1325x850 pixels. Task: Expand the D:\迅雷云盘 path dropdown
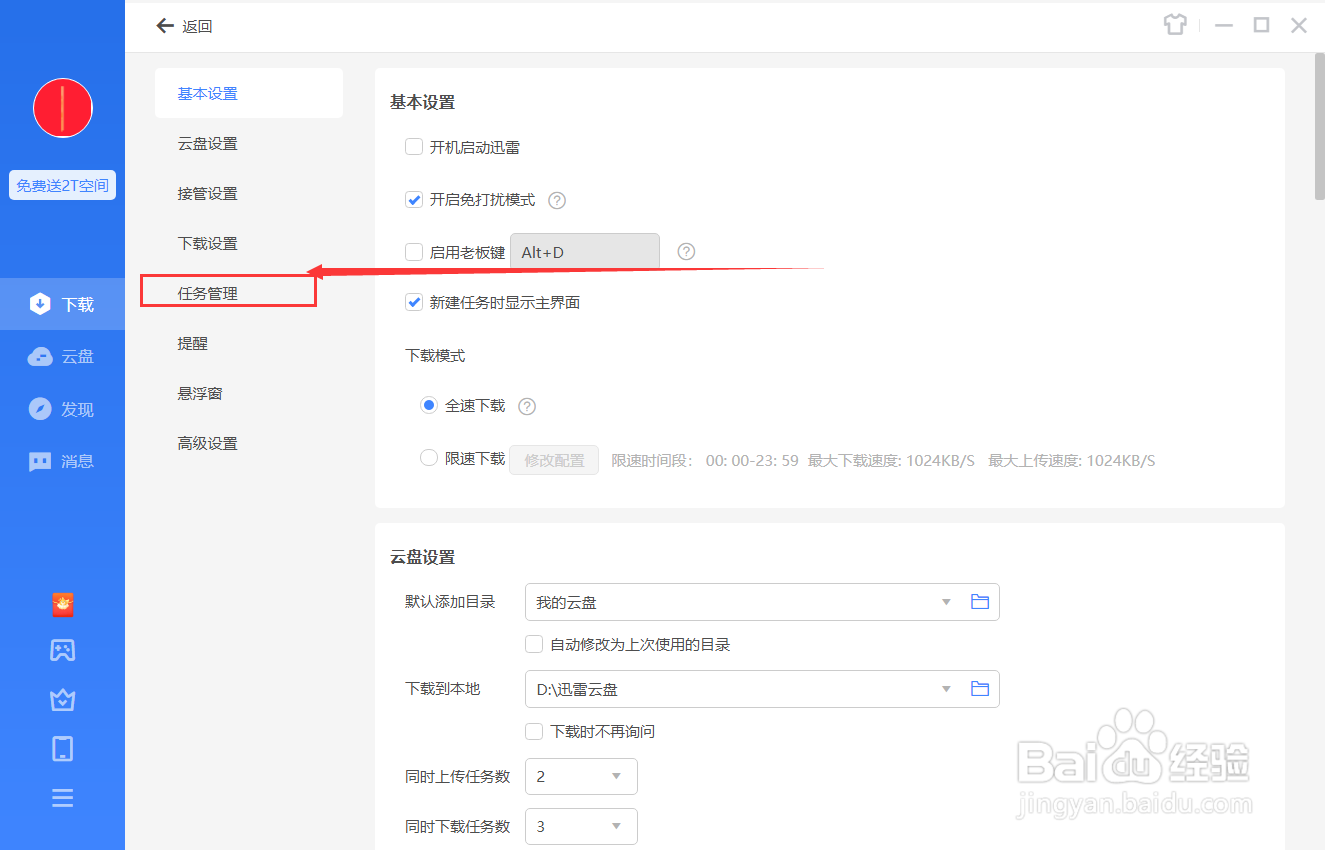pos(946,689)
